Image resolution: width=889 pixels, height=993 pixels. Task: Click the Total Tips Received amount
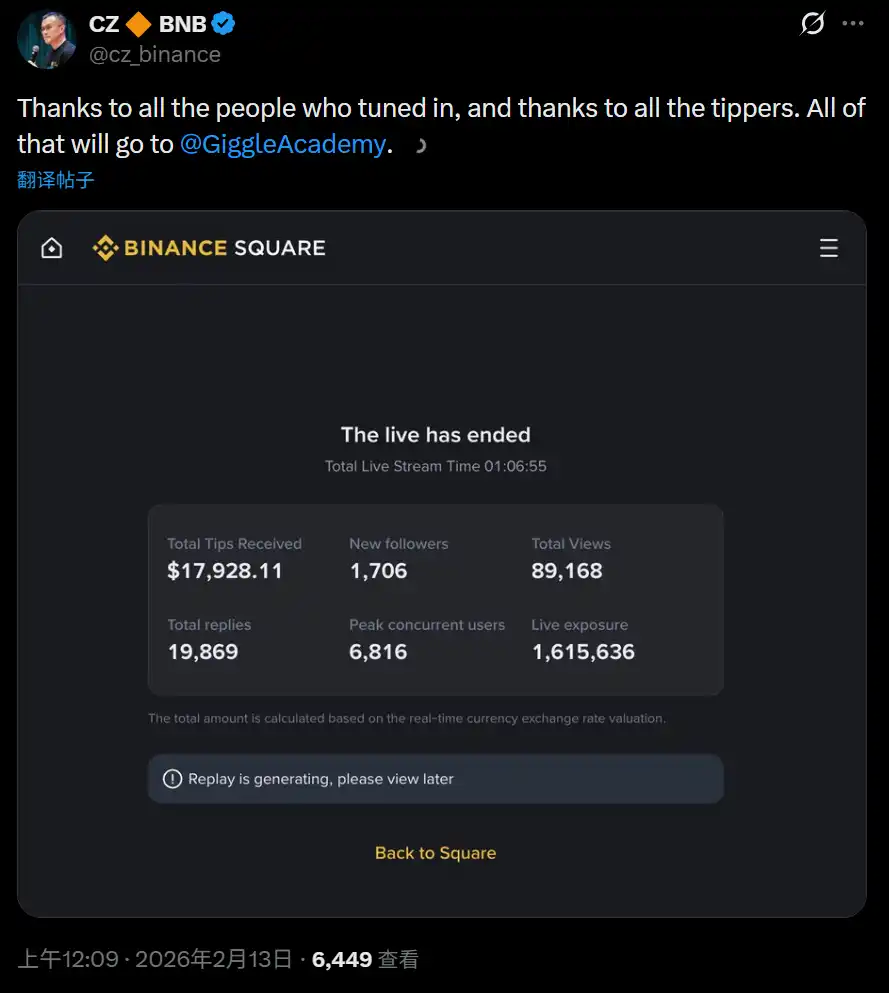(x=225, y=571)
